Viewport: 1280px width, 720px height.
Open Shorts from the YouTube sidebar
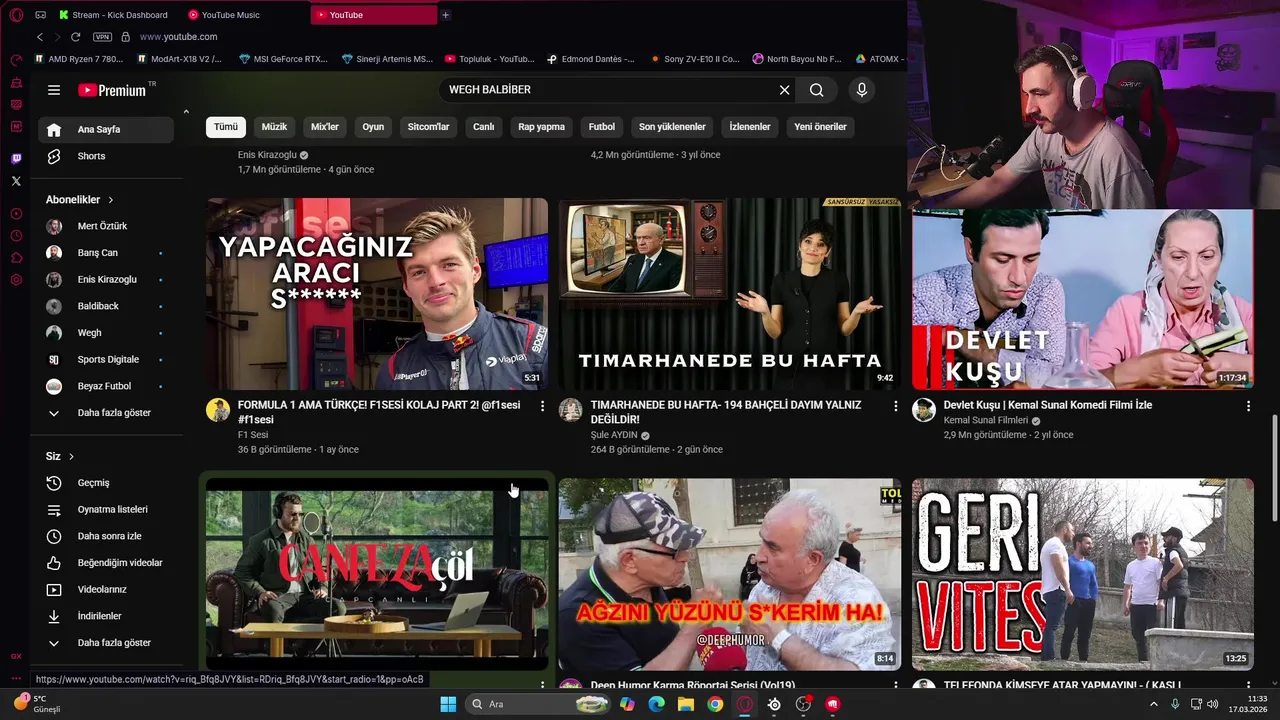pyautogui.click(x=106, y=156)
